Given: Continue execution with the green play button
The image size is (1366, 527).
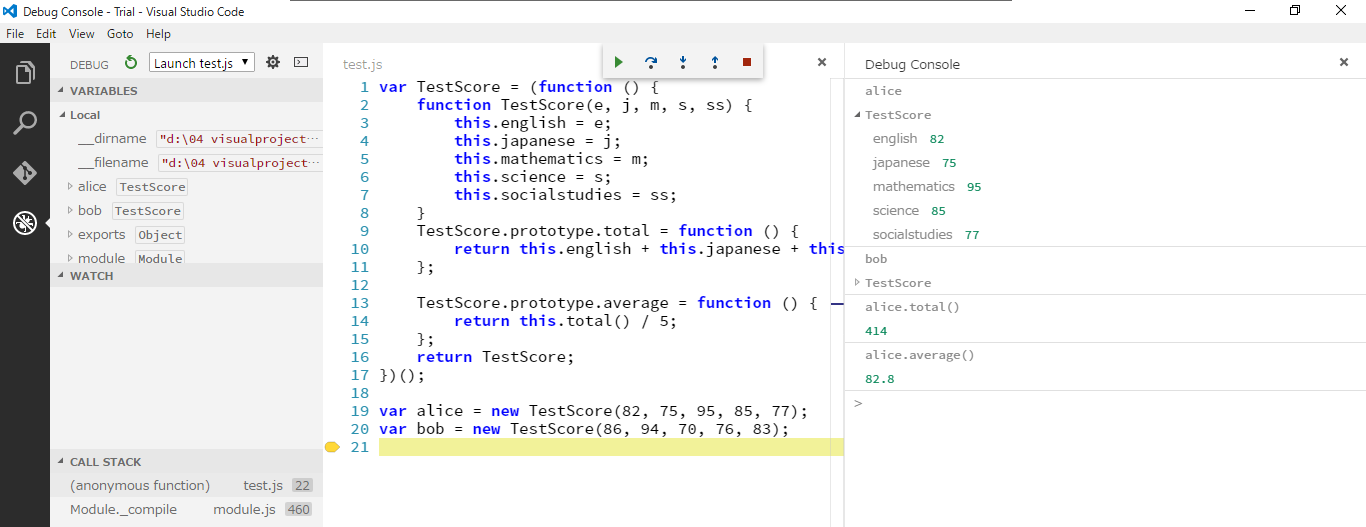Looking at the screenshot, I should (x=619, y=62).
